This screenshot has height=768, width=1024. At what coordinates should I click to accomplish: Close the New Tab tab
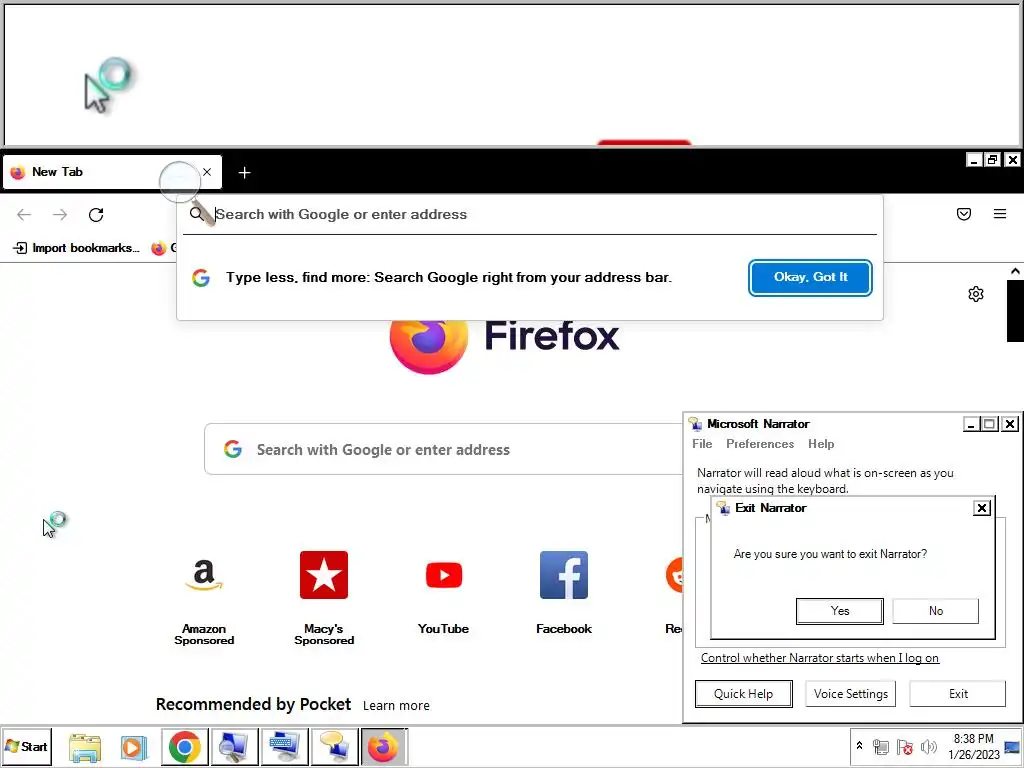coord(207,172)
